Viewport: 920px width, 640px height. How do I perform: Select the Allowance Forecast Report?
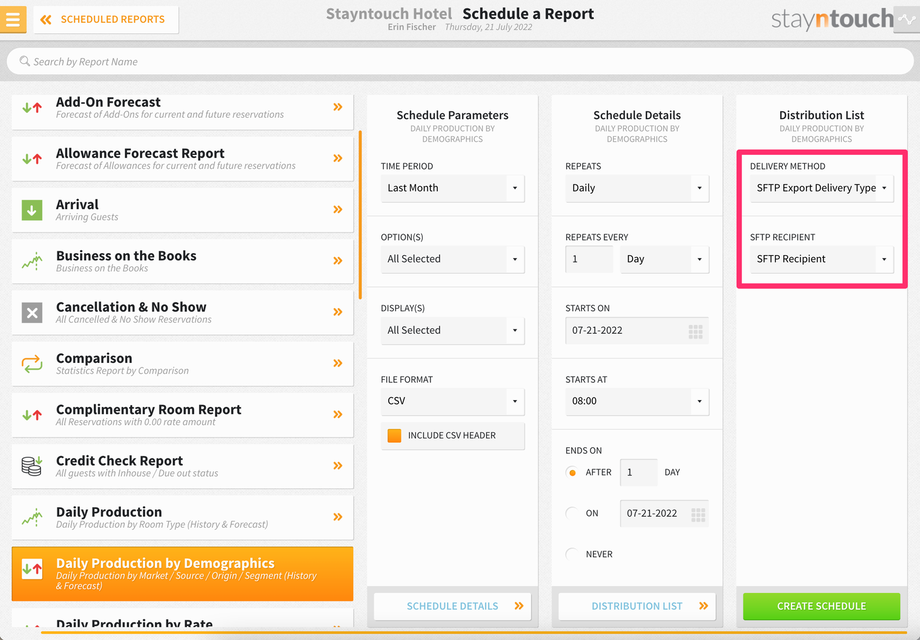tap(182, 158)
